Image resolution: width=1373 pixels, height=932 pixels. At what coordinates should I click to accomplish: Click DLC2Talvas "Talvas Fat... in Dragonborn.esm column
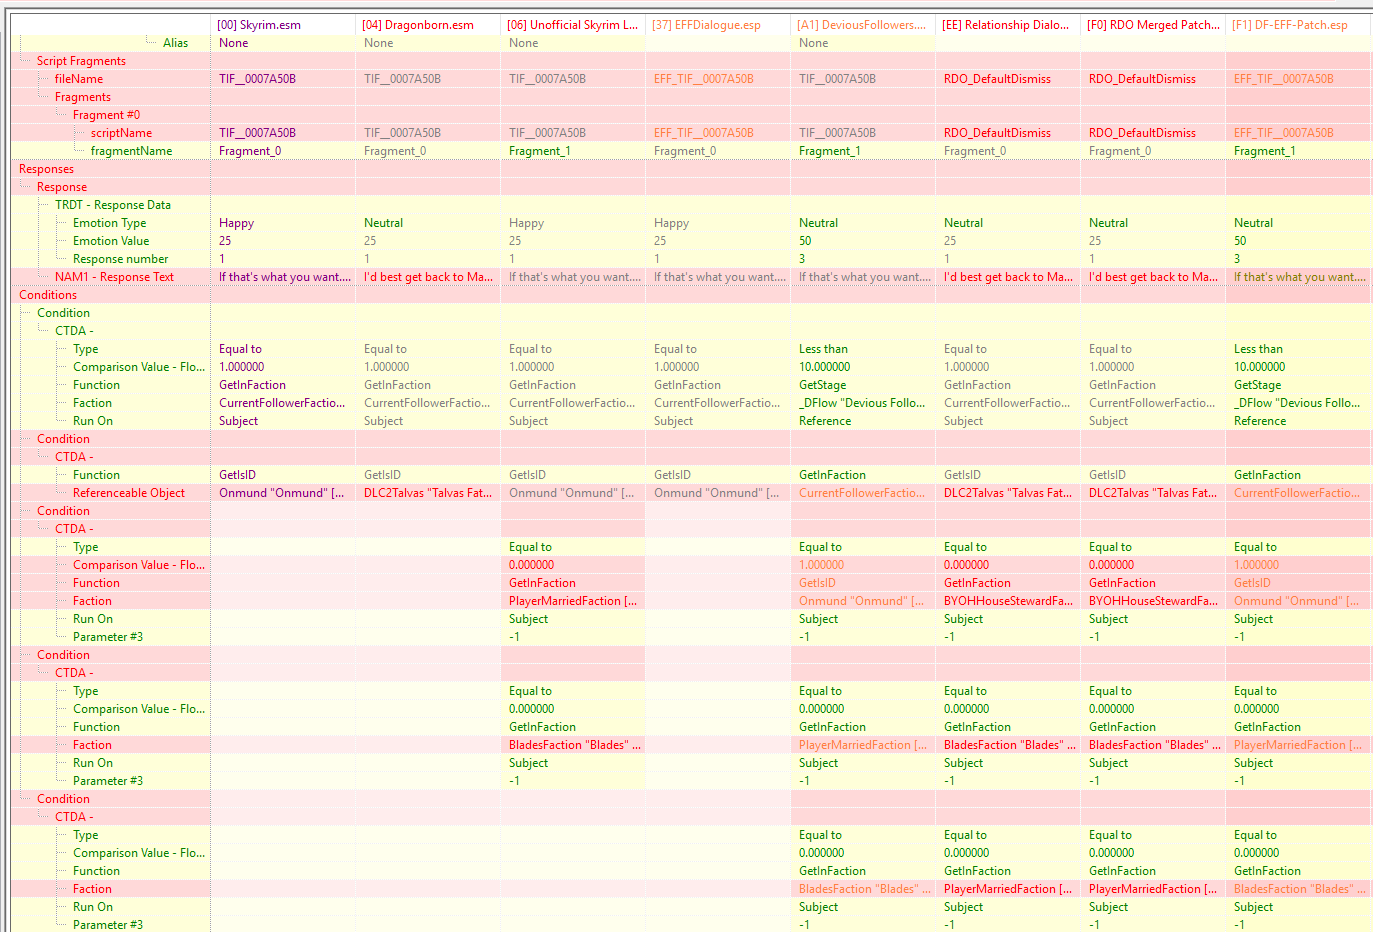[428, 493]
